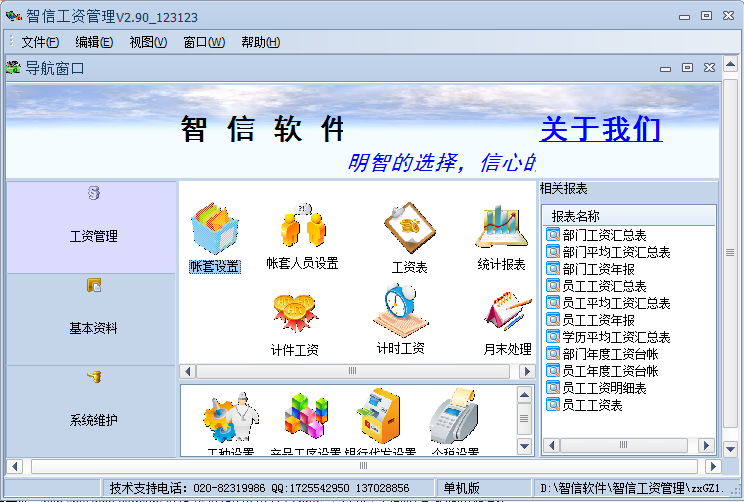Select the 工资管理 sidebar section
Image resolution: width=744 pixels, height=502 pixels.
(92, 227)
